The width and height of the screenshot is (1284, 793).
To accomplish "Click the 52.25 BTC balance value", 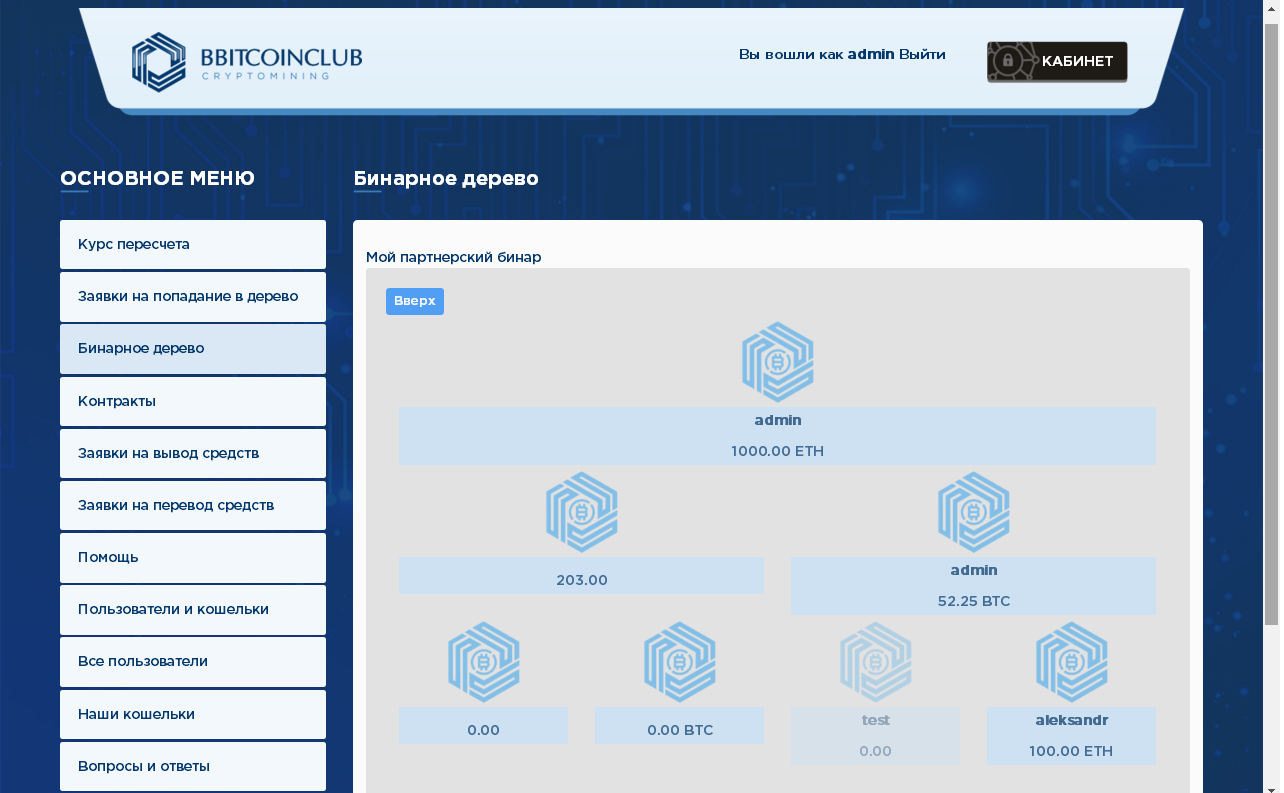I will pos(974,601).
